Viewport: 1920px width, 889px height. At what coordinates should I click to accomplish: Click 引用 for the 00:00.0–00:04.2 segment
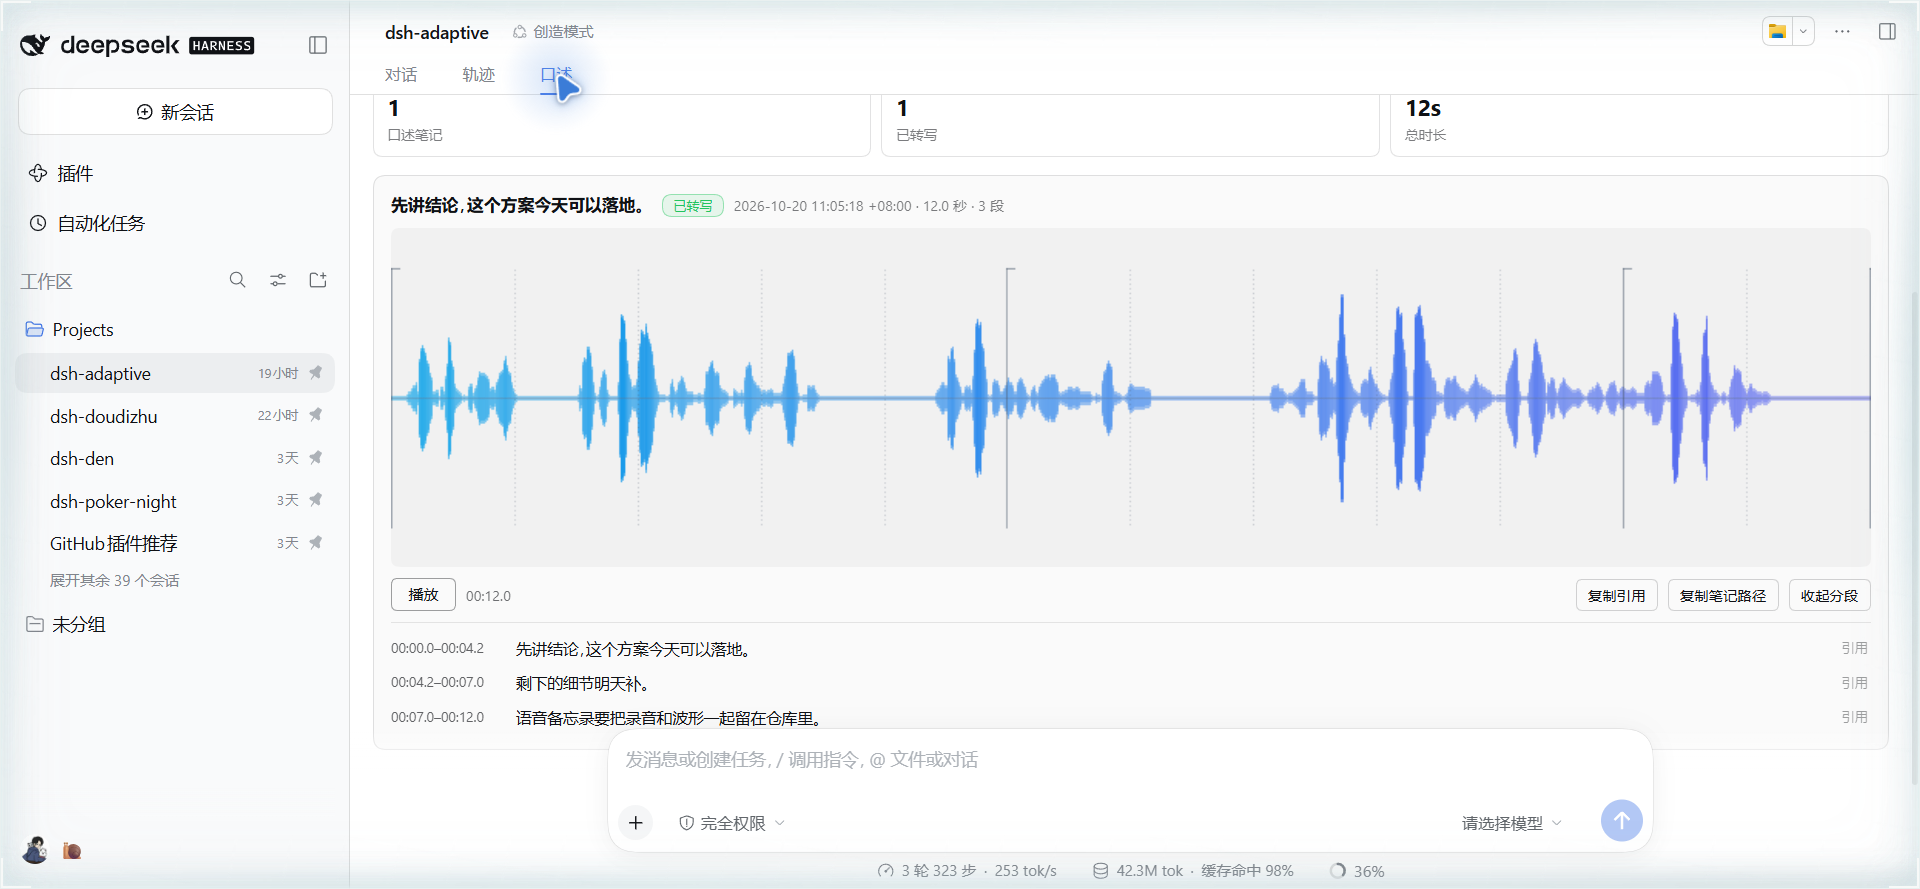1854,648
